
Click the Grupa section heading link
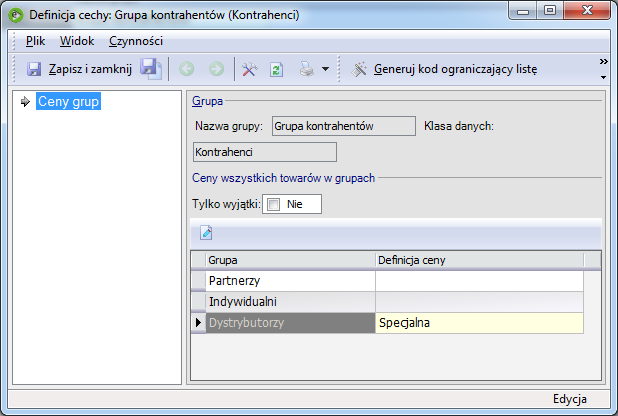(207, 101)
